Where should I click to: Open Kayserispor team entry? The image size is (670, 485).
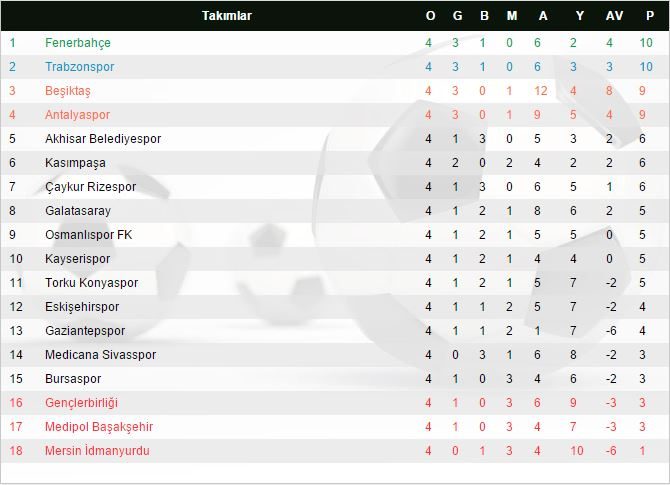pyautogui.click(x=77, y=259)
